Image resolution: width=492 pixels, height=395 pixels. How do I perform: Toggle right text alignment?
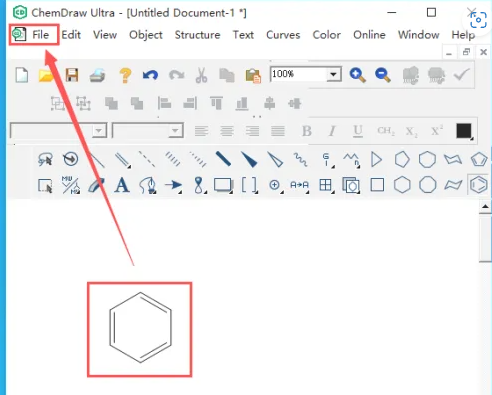click(x=252, y=131)
